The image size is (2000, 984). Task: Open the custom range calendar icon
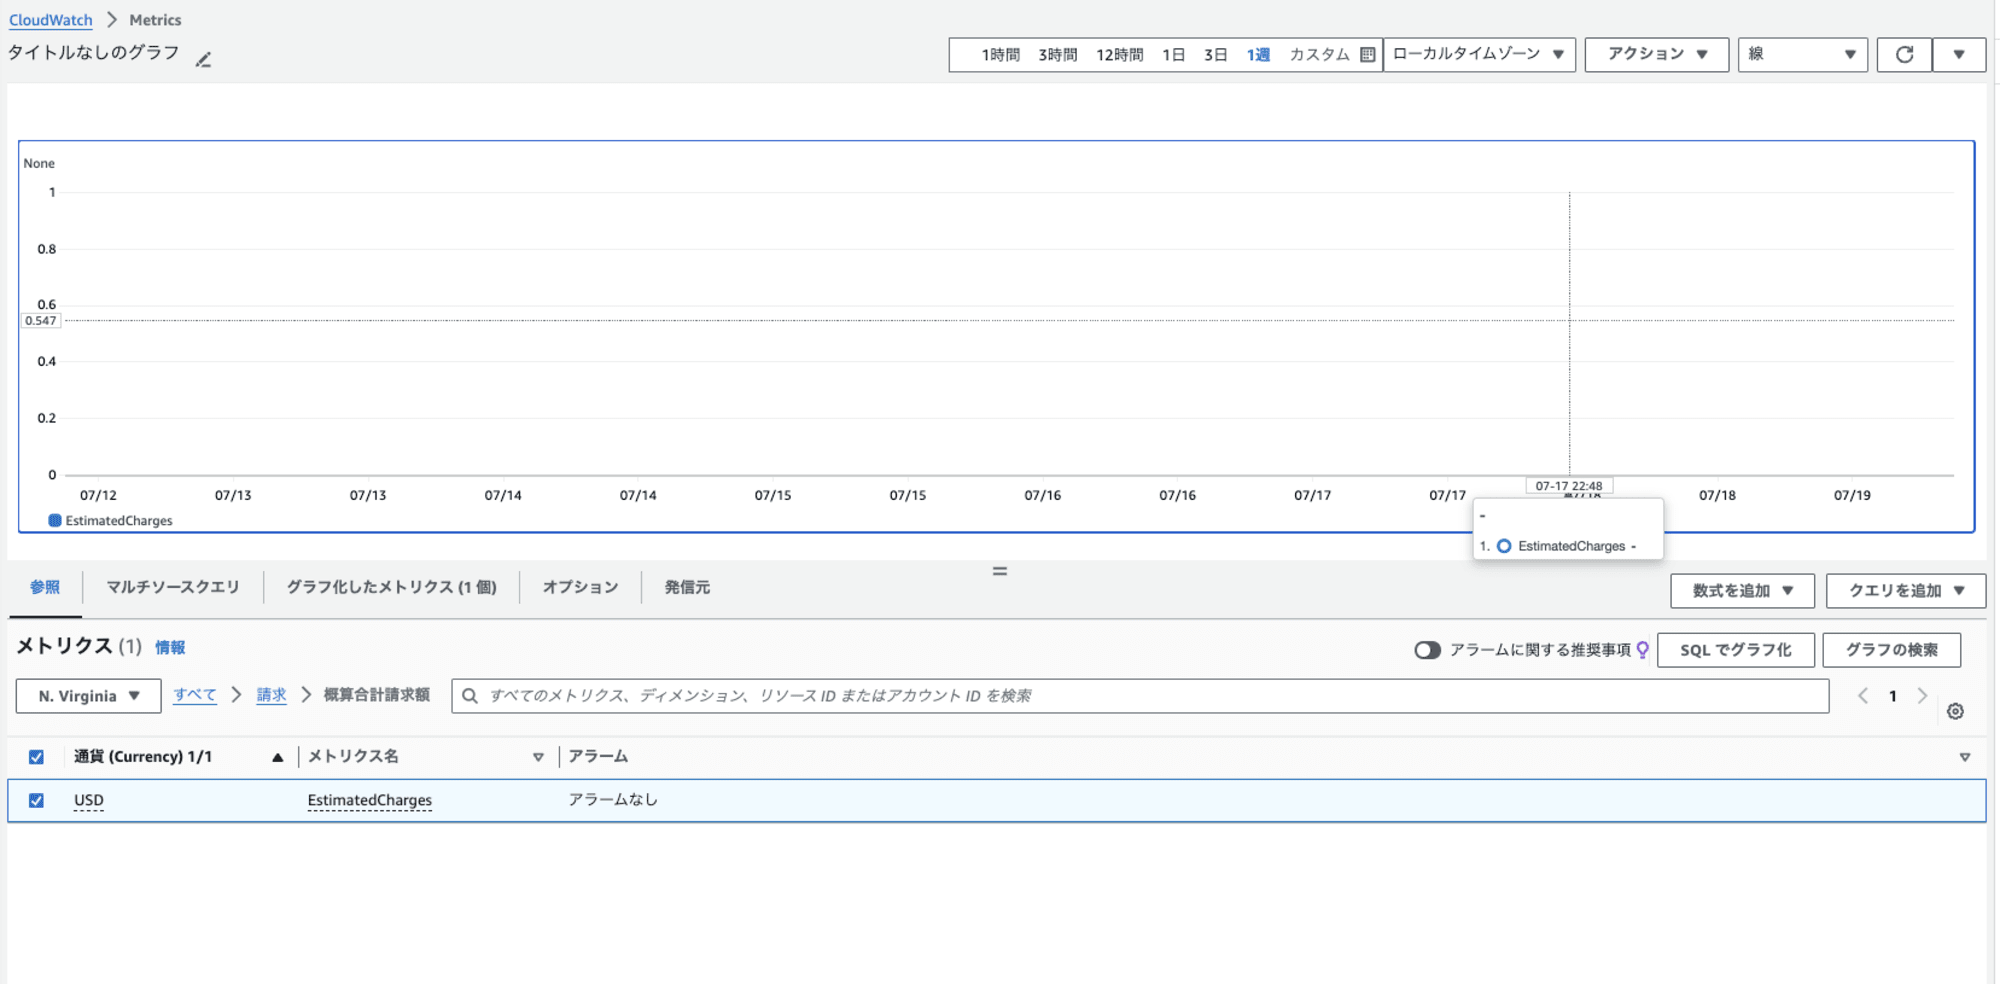coord(1367,55)
